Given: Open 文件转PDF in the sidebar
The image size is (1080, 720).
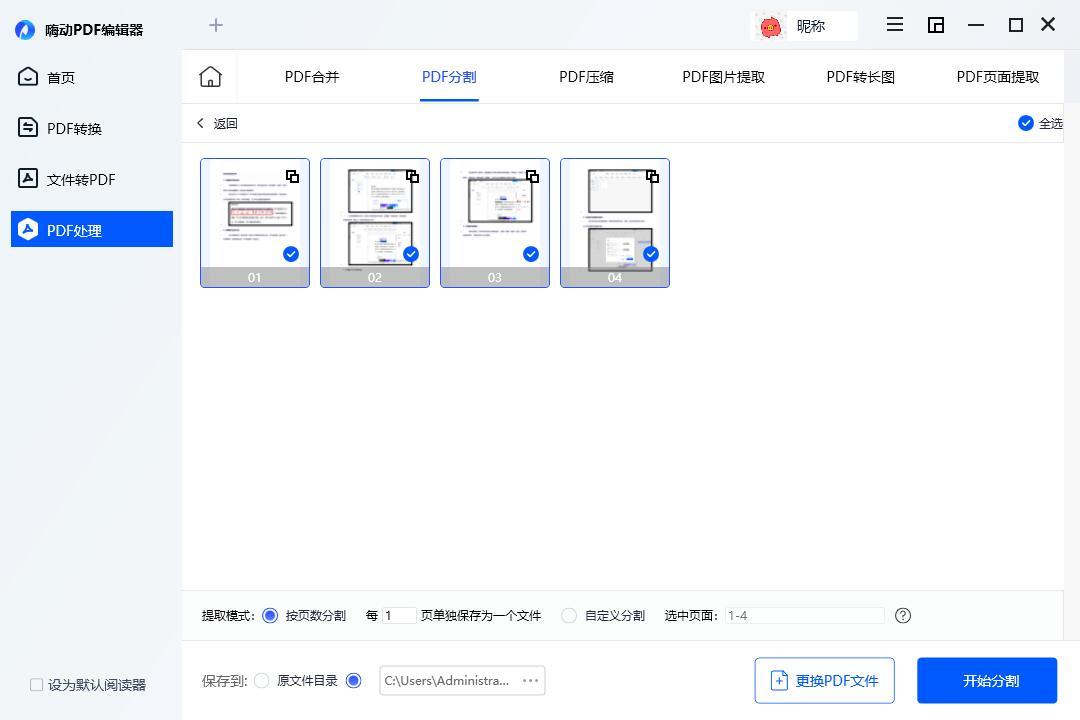Looking at the screenshot, I should click(x=92, y=179).
